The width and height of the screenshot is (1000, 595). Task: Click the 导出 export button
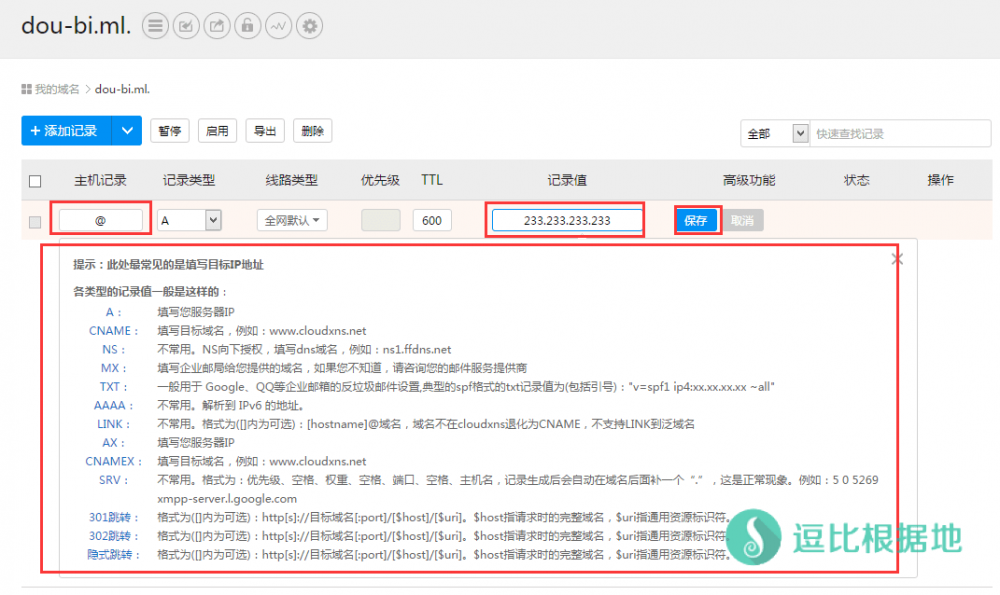[x=265, y=131]
